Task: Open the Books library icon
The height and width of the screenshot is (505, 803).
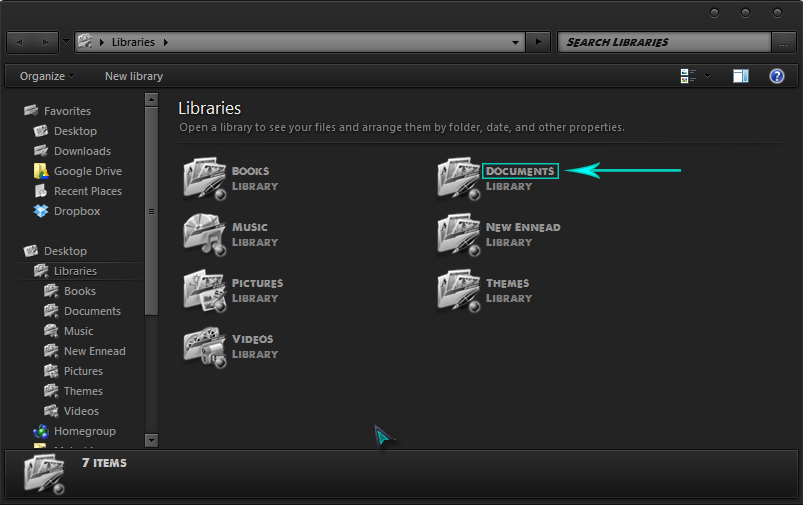Action: pos(205,178)
